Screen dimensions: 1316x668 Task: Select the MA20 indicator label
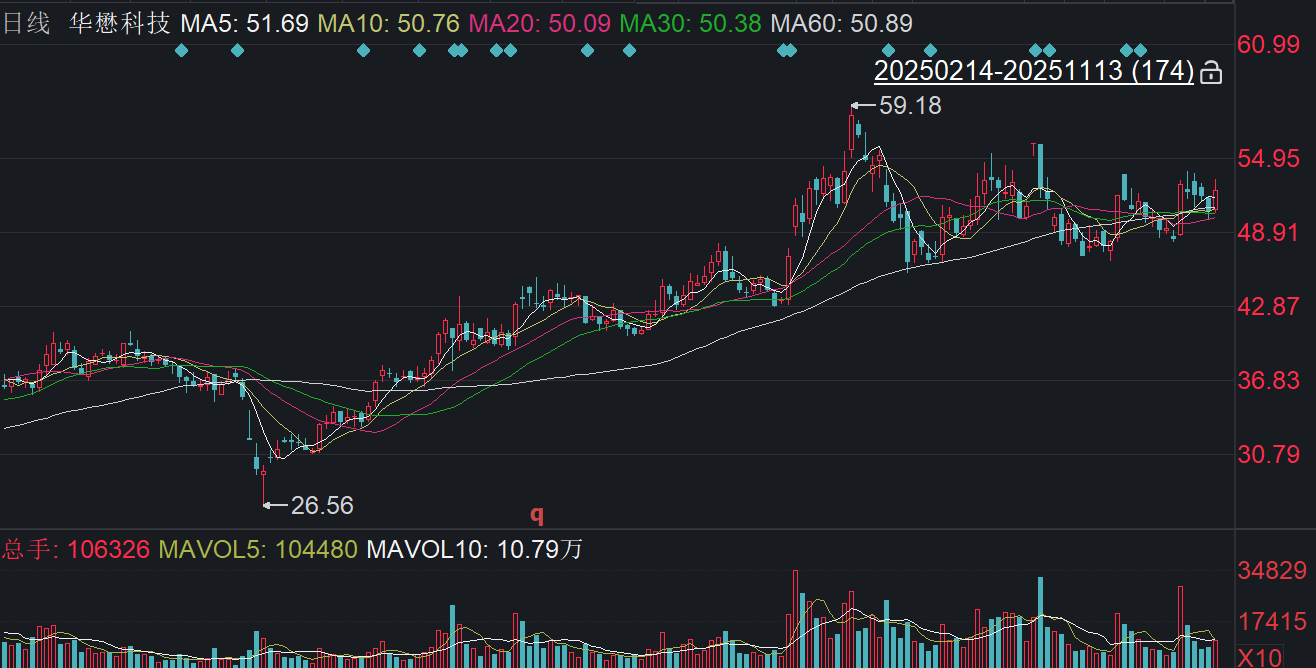point(539,24)
